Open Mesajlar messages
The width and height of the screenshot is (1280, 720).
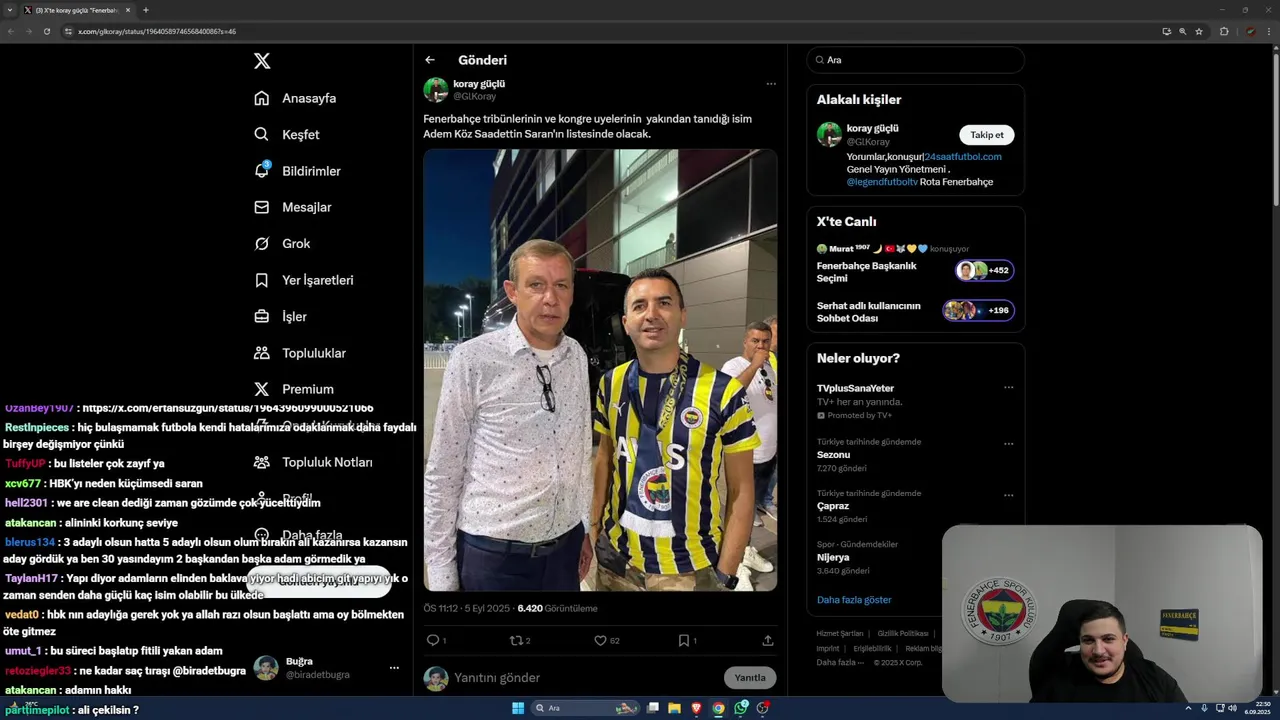click(292, 207)
